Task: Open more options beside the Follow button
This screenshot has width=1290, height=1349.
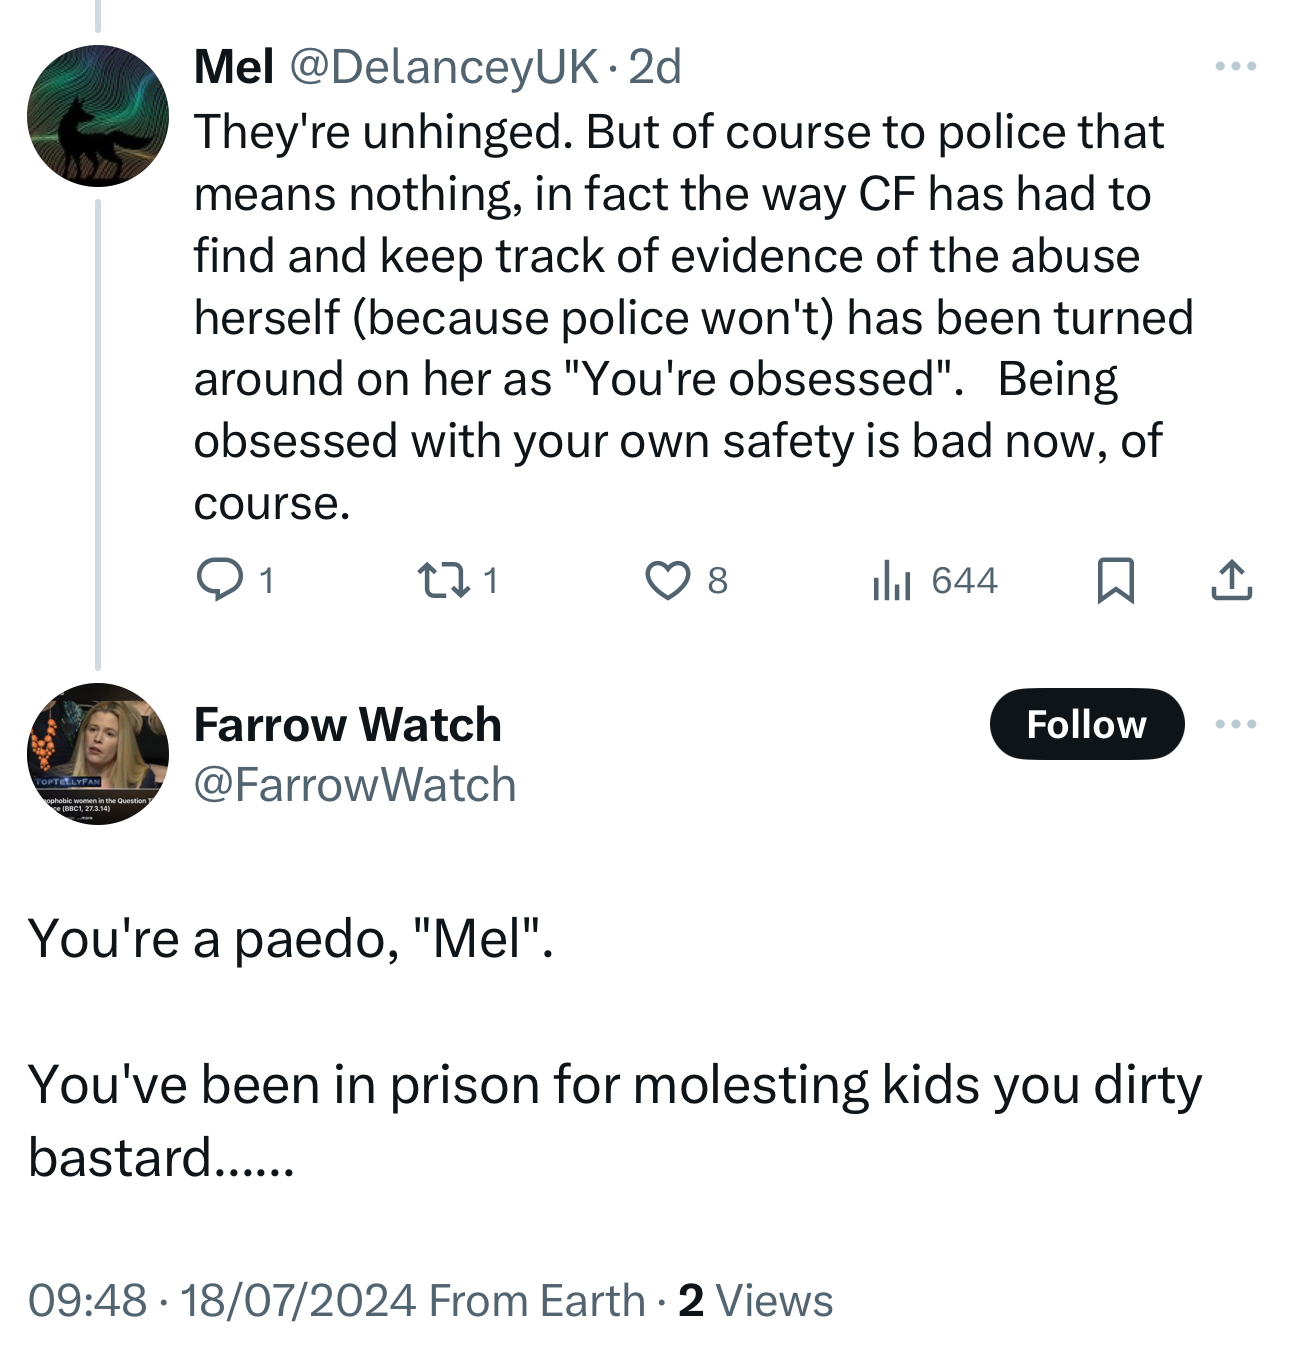Action: click(1236, 724)
